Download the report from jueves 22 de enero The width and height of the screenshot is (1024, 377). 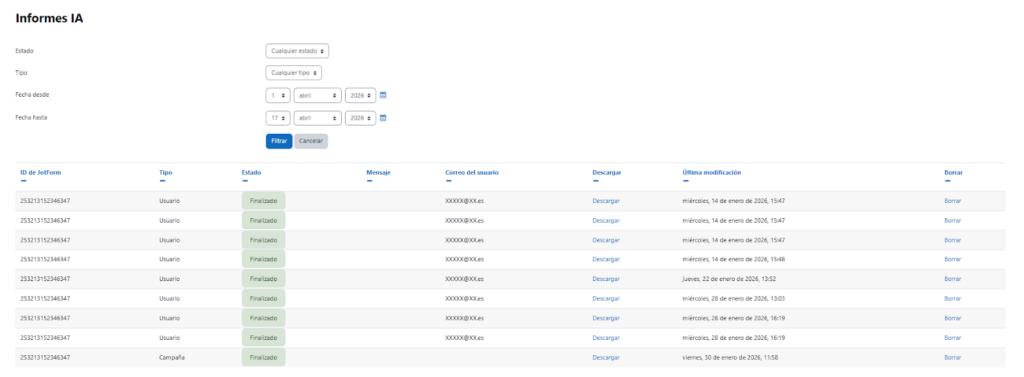pyautogui.click(x=606, y=279)
